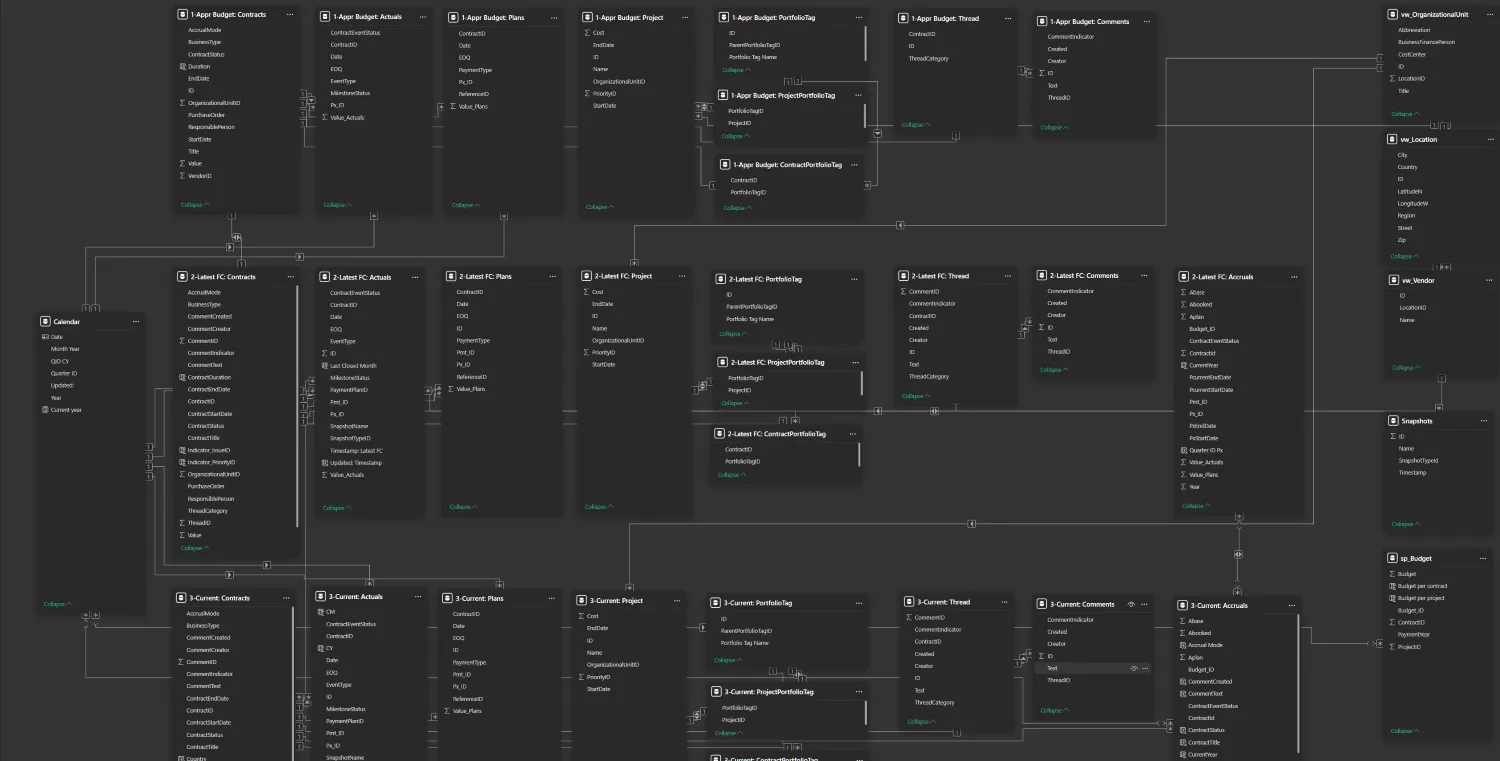Click the calculated column icon beside Last Closed Month
Viewport: 1500px width, 761px height.
point(323,366)
